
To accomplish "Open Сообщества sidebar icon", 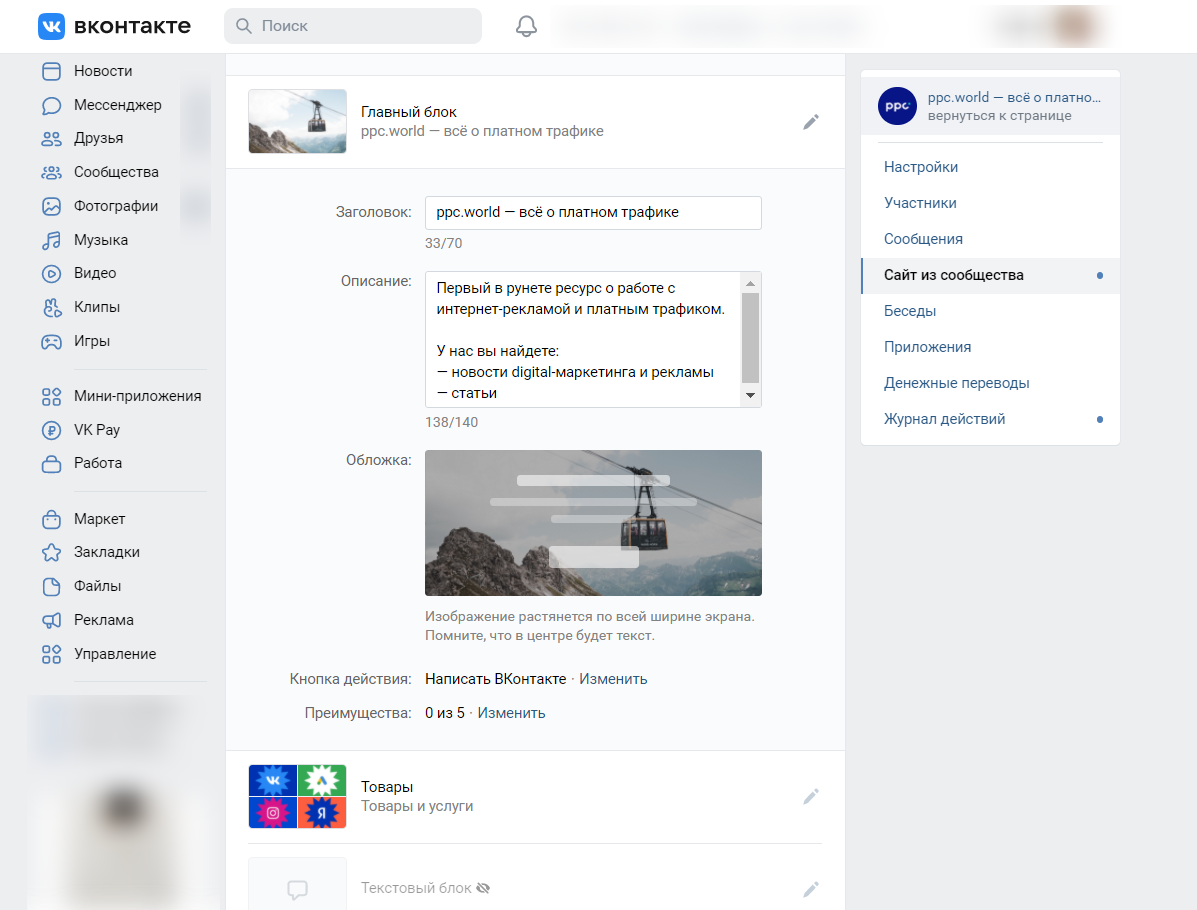I will [x=51, y=173].
